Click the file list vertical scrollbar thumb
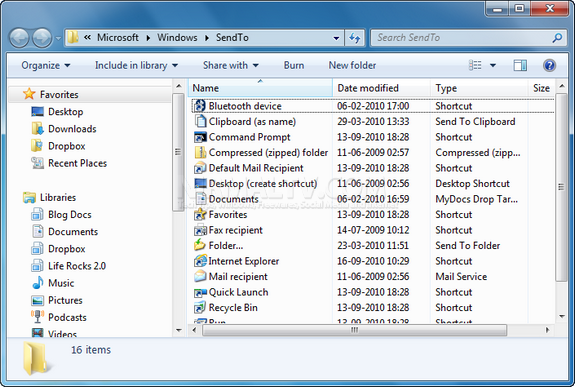The height and width of the screenshot is (387, 575). (x=561, y=187)
